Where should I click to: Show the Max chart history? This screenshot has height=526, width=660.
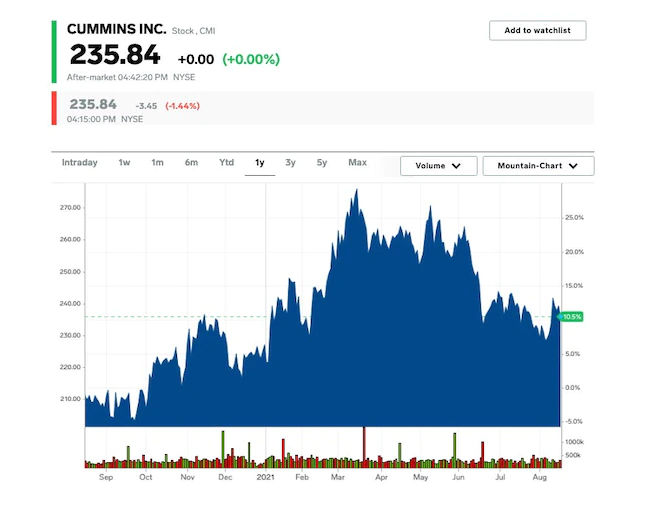(x=357, y=162)
